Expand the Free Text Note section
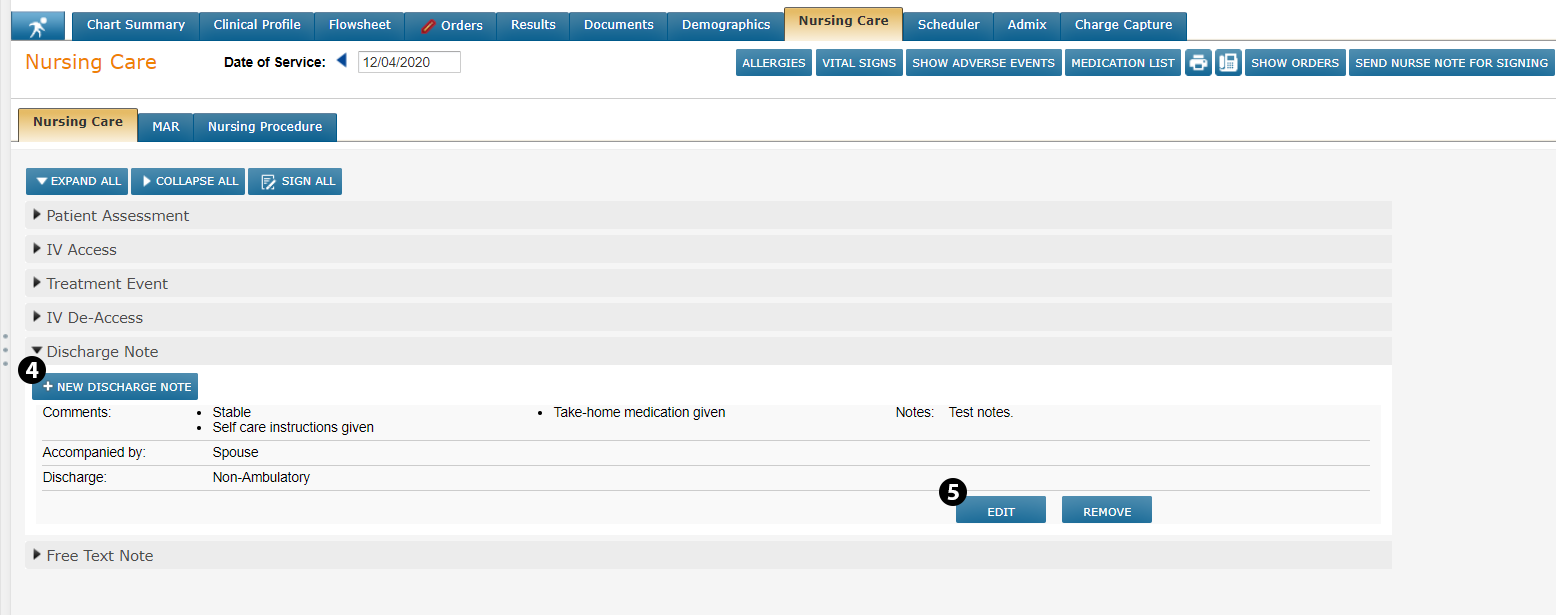Screen dimensions: 1556x615 click(99, 555)
